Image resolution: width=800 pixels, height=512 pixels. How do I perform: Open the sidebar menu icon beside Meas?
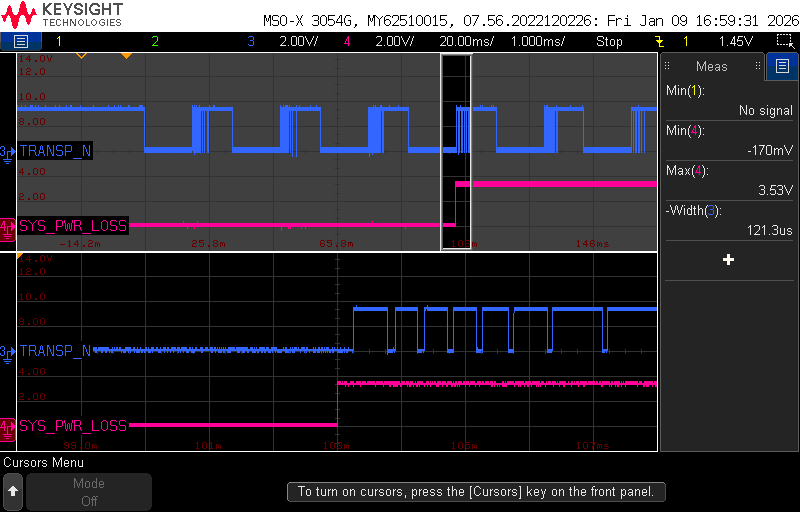782,66
